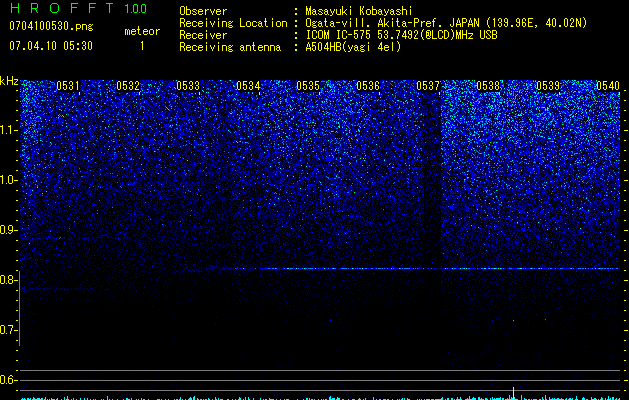Click the 0532 time marker

click(128, 85)
